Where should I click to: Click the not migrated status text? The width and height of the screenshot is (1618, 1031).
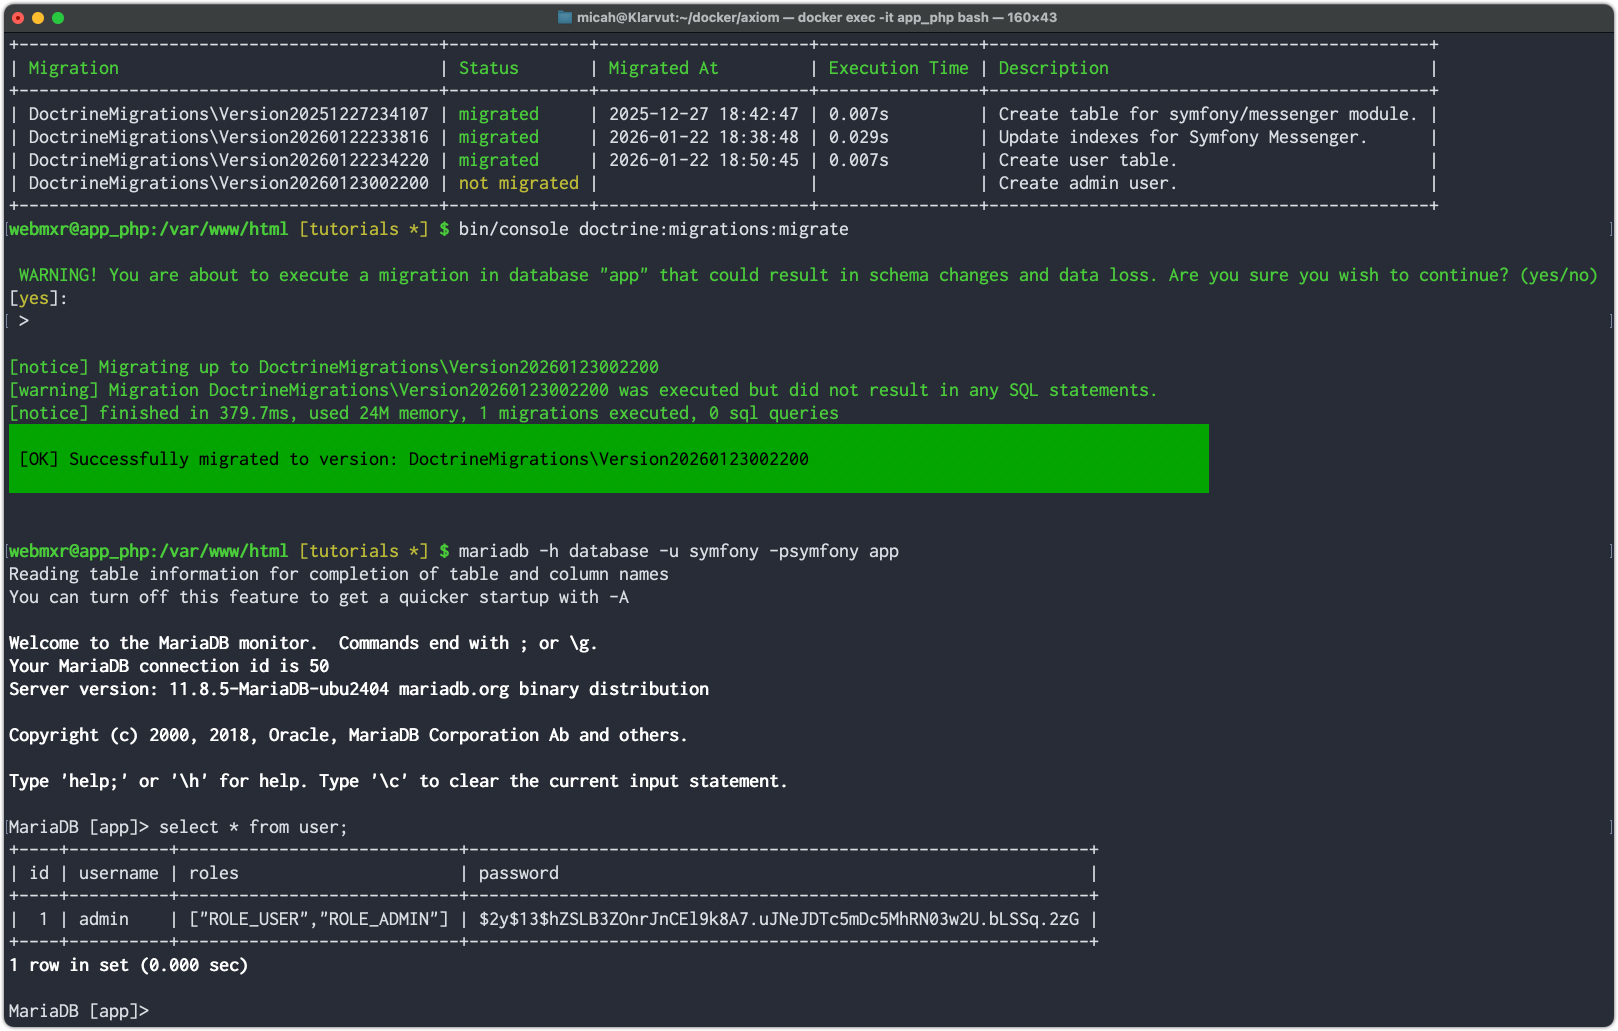click(518, 183)
